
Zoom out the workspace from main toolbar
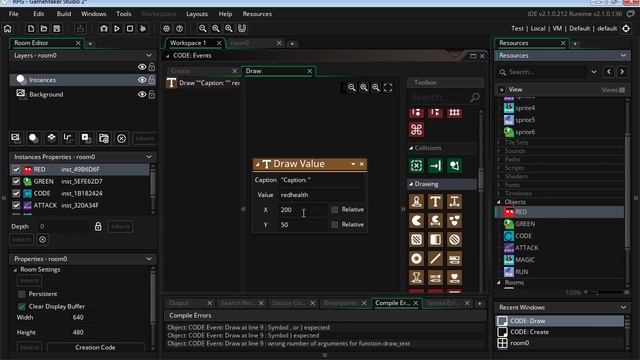[x=203, y=29]
